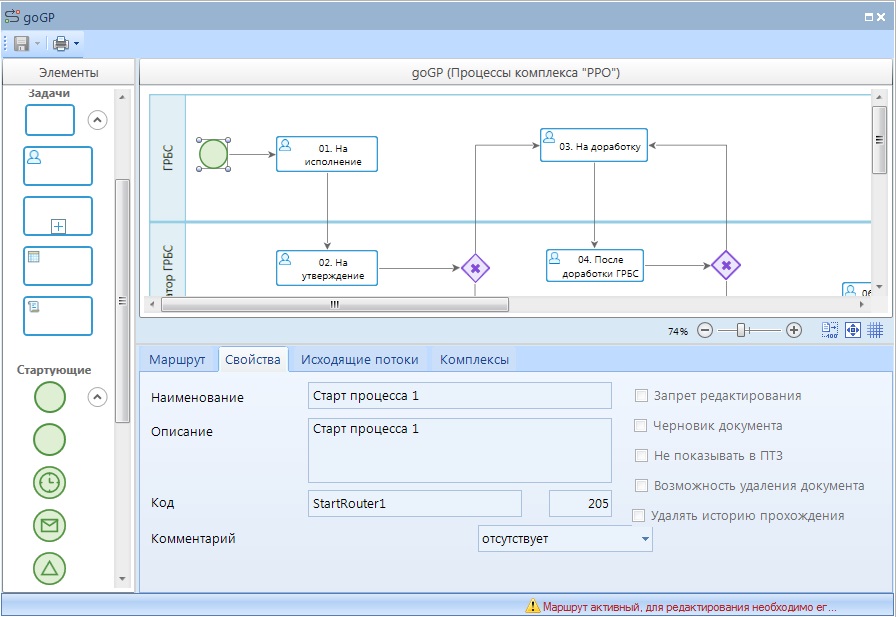The width and height of the screenshot is (896, 617).
Task: Pick the Message start event envelope element
Action: 50,525
